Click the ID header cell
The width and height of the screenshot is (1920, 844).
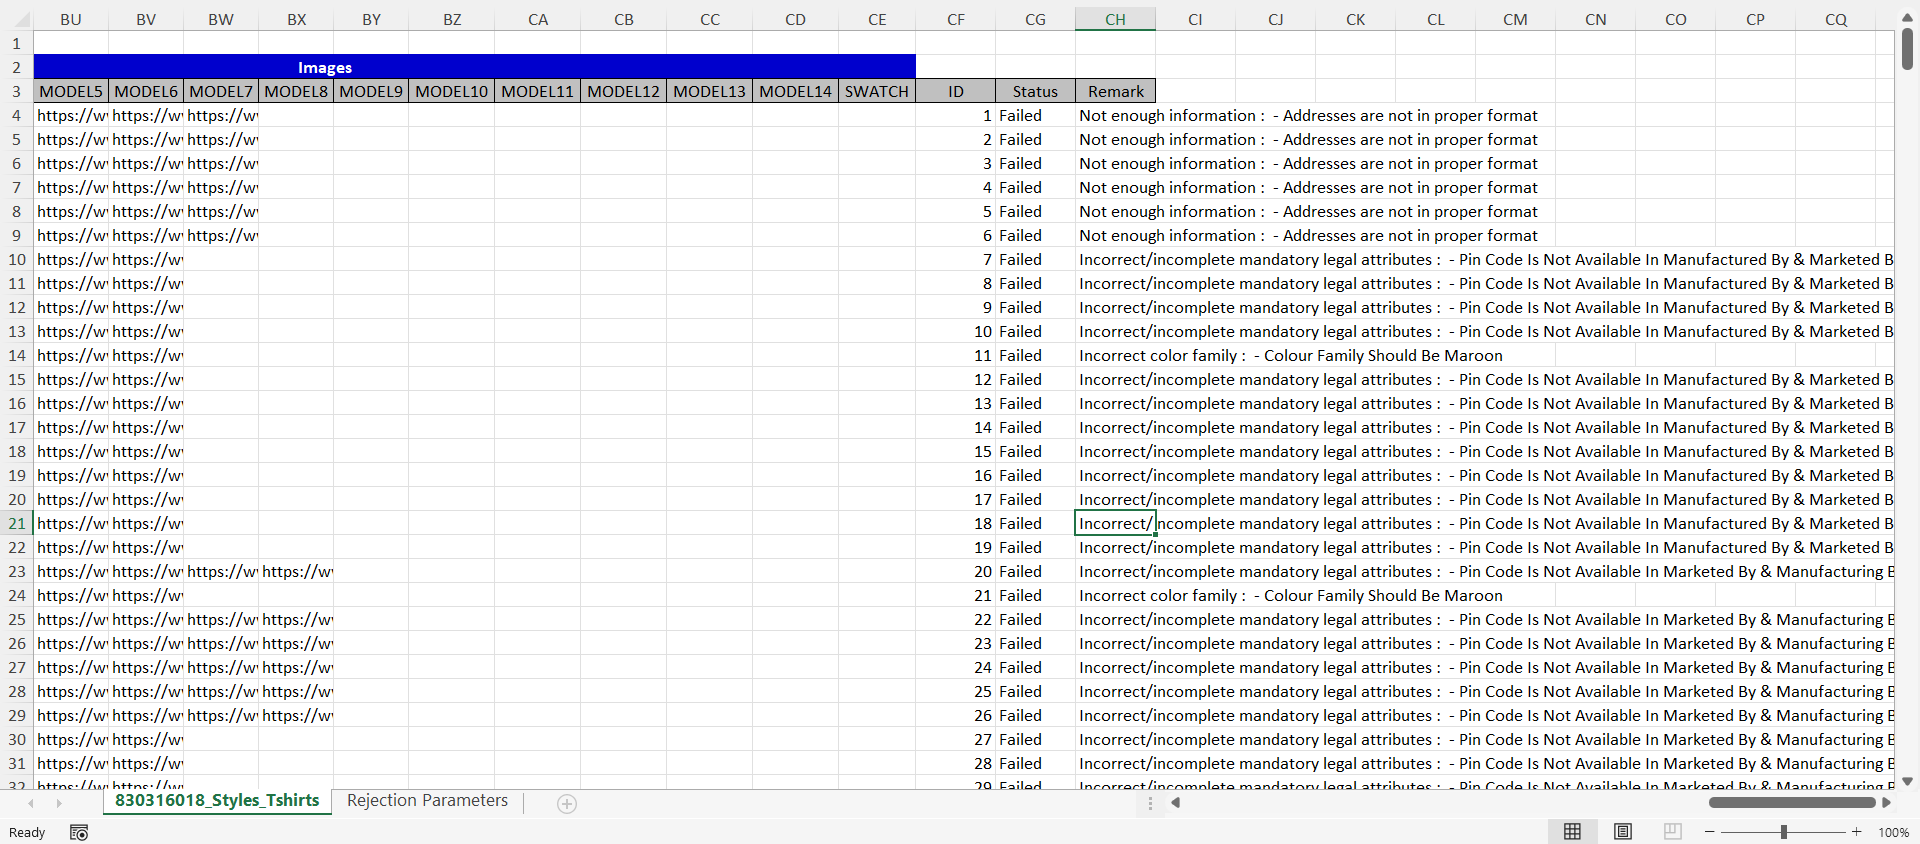pos(956,91)
